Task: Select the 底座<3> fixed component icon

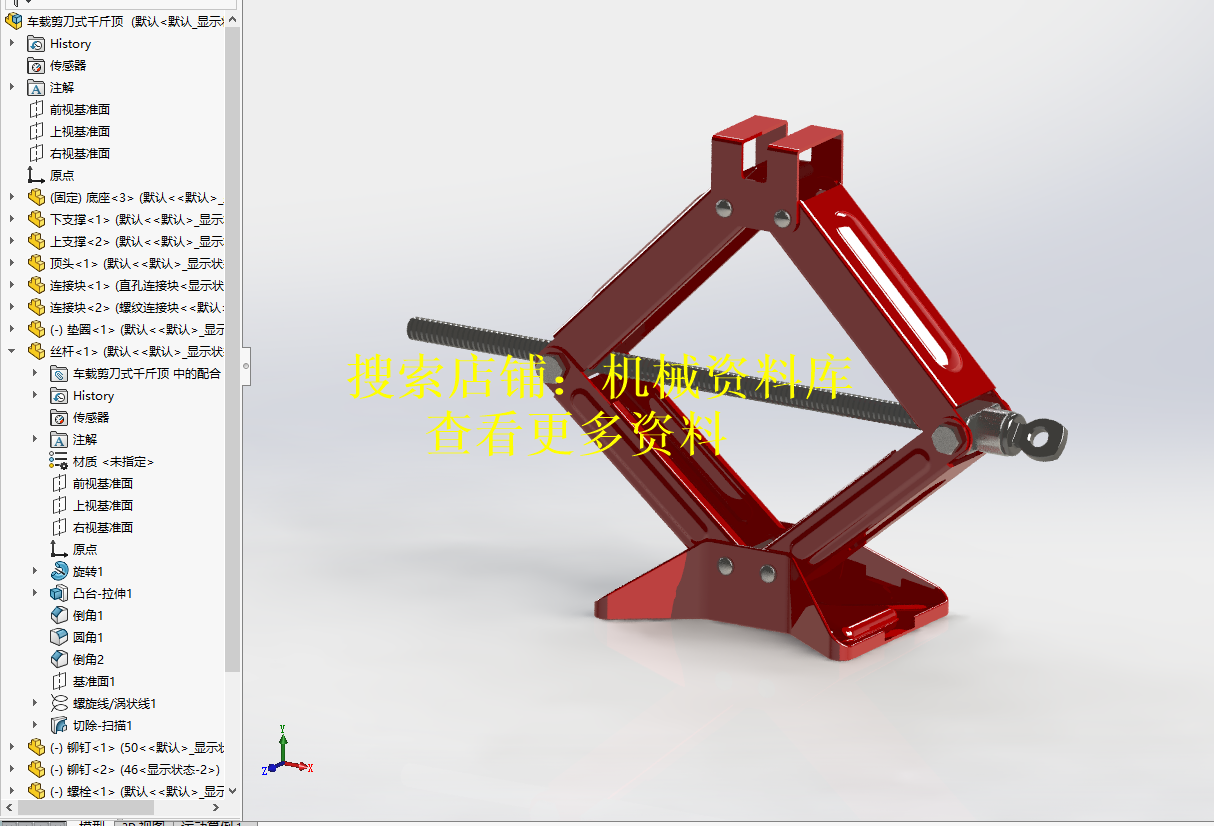Action: pyautogui.click(x=36, y=197)
